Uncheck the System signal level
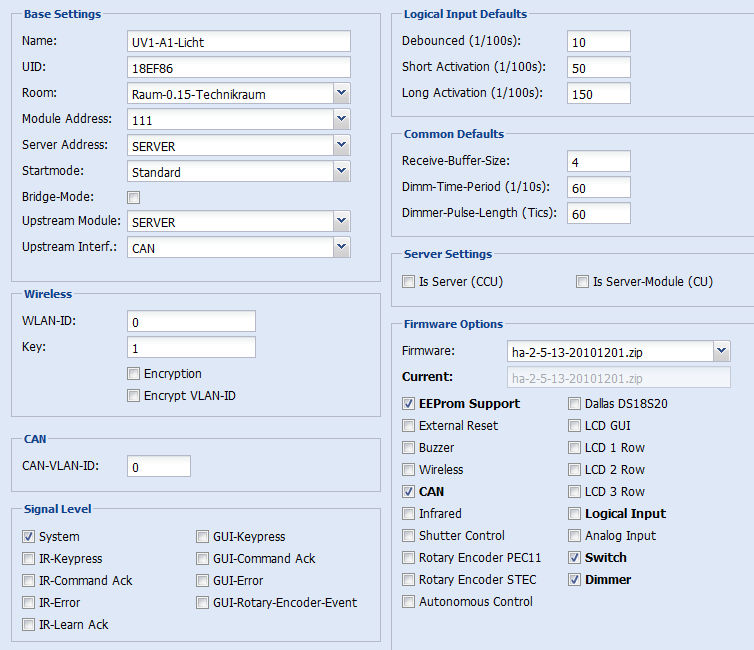 [29, 536]
